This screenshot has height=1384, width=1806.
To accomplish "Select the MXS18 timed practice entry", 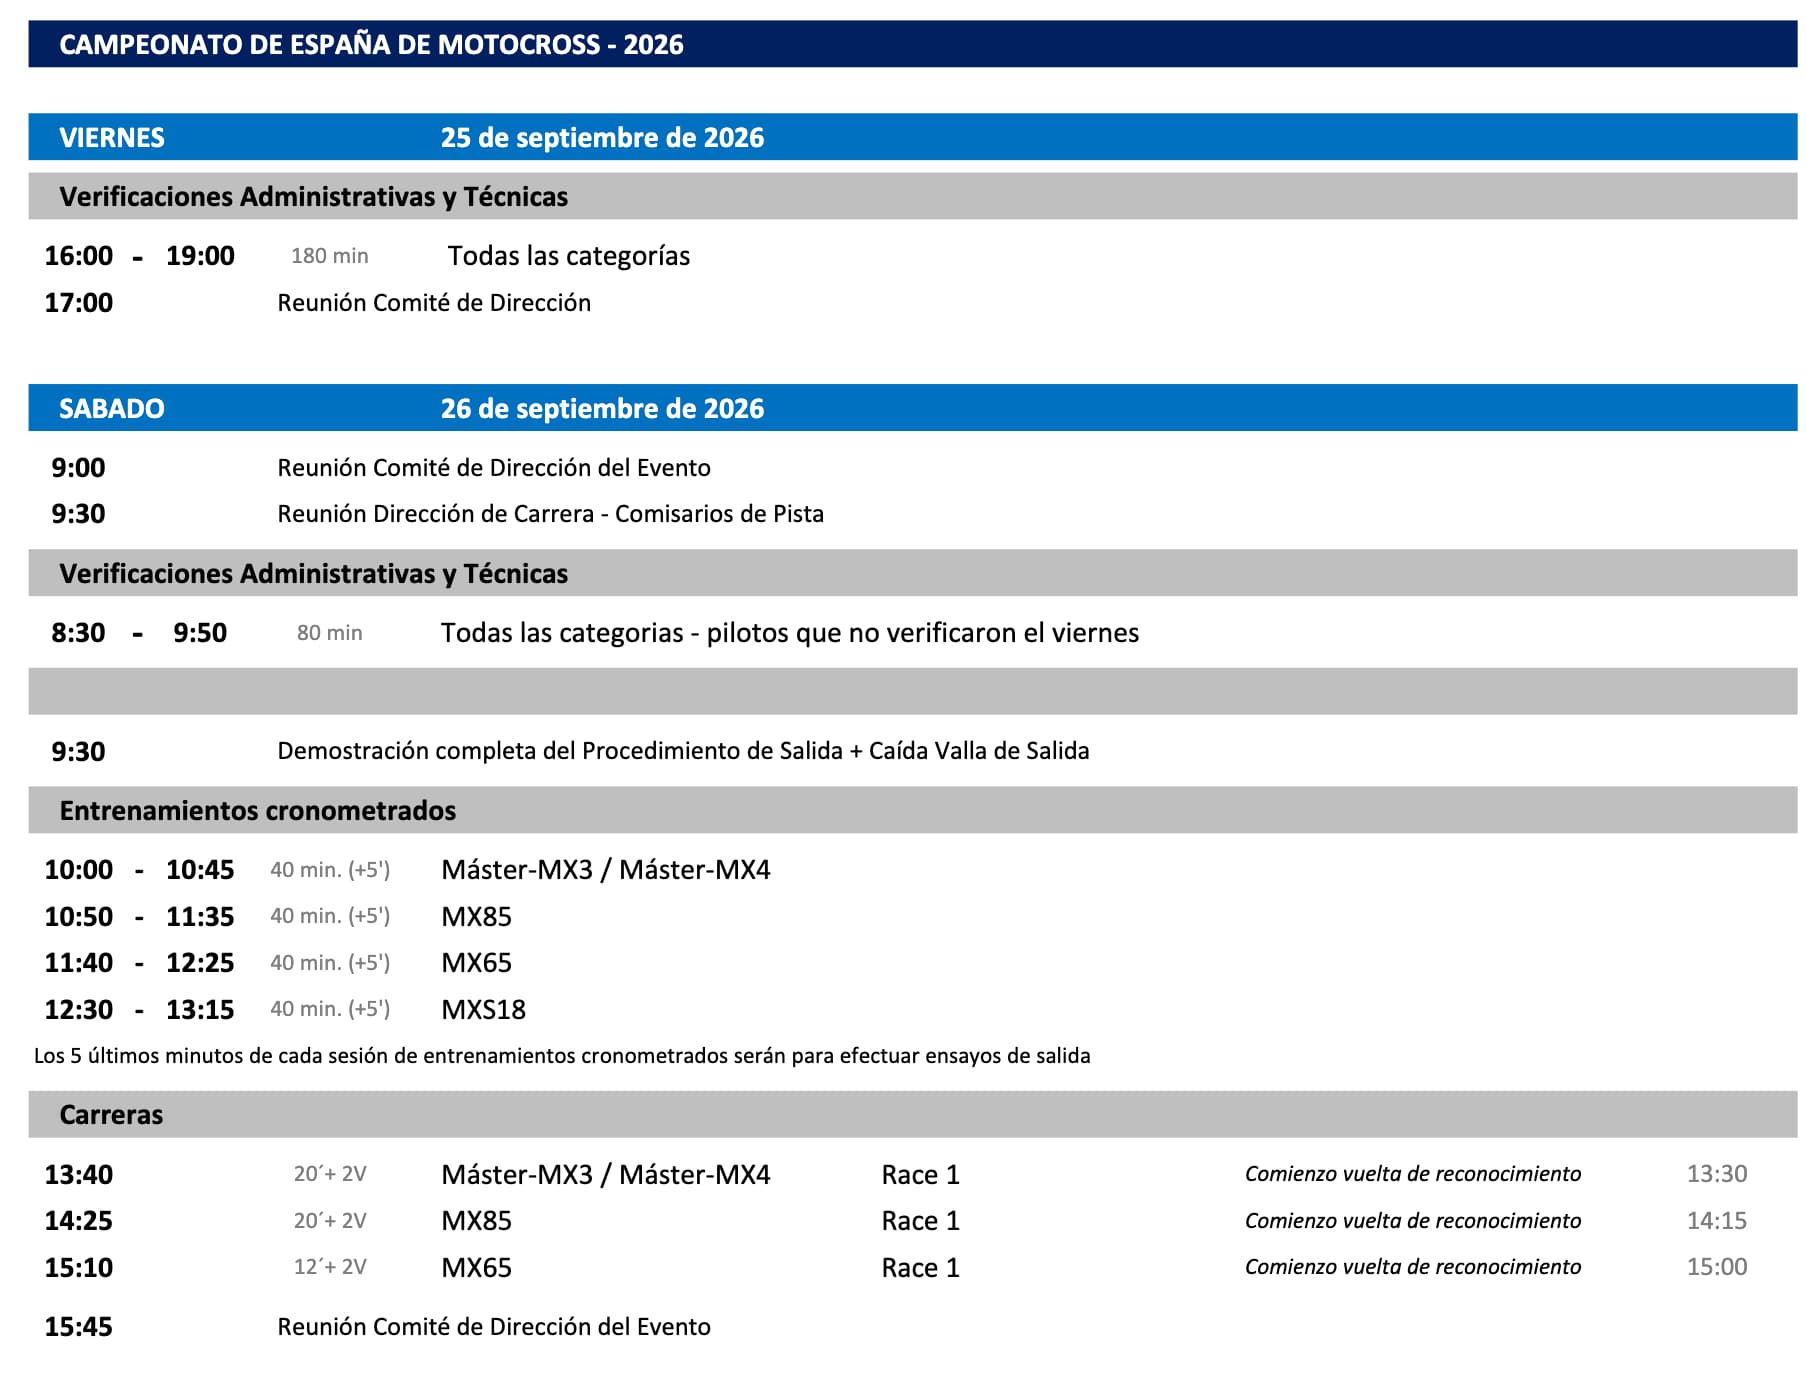I will click(x=484, y=1010).
